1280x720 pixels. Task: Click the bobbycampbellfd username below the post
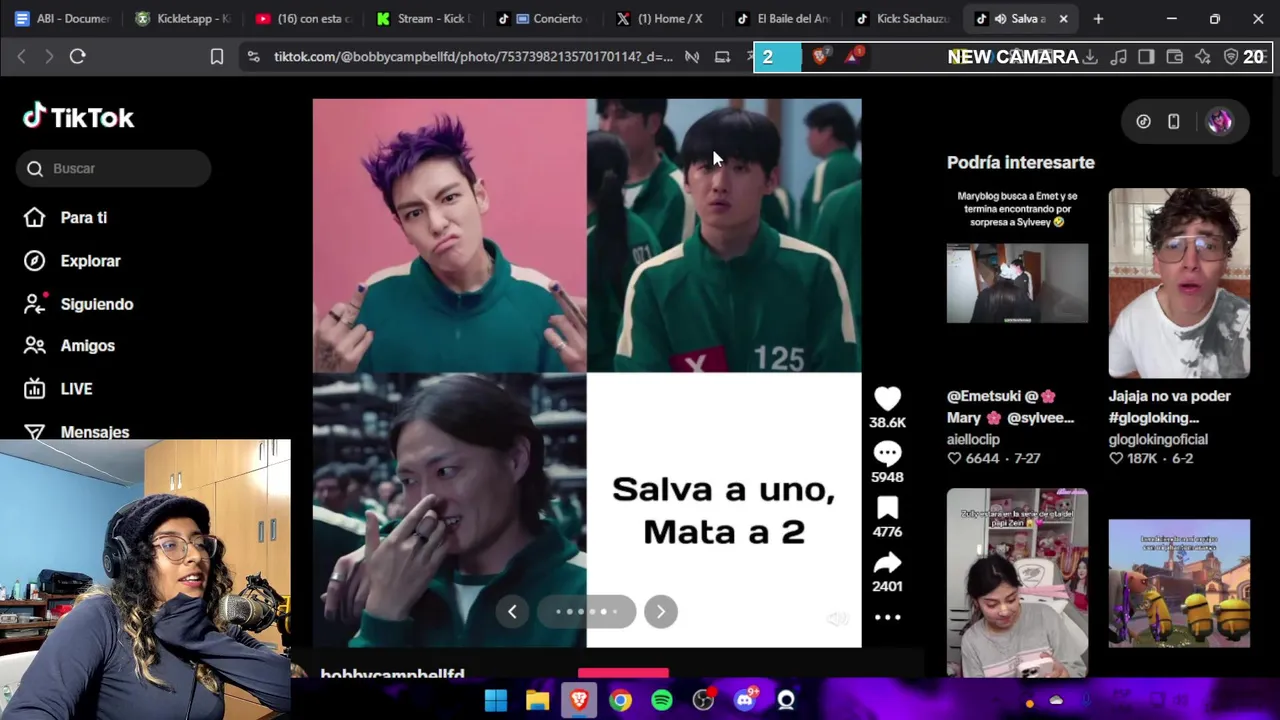392,675
